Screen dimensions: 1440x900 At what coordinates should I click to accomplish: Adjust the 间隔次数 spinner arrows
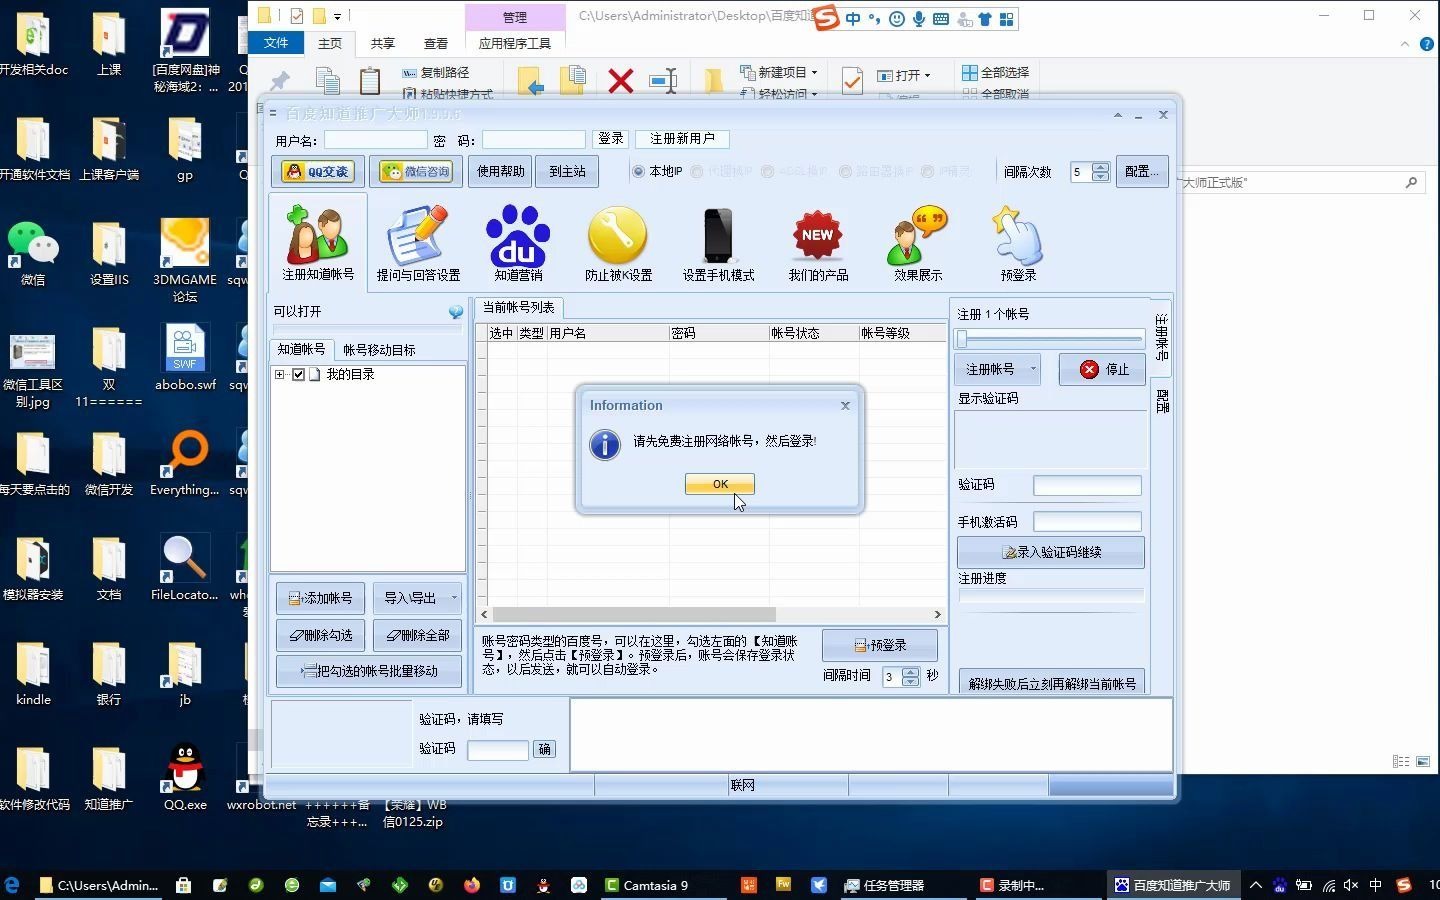pyautogui.click(x=1101, y=171)
